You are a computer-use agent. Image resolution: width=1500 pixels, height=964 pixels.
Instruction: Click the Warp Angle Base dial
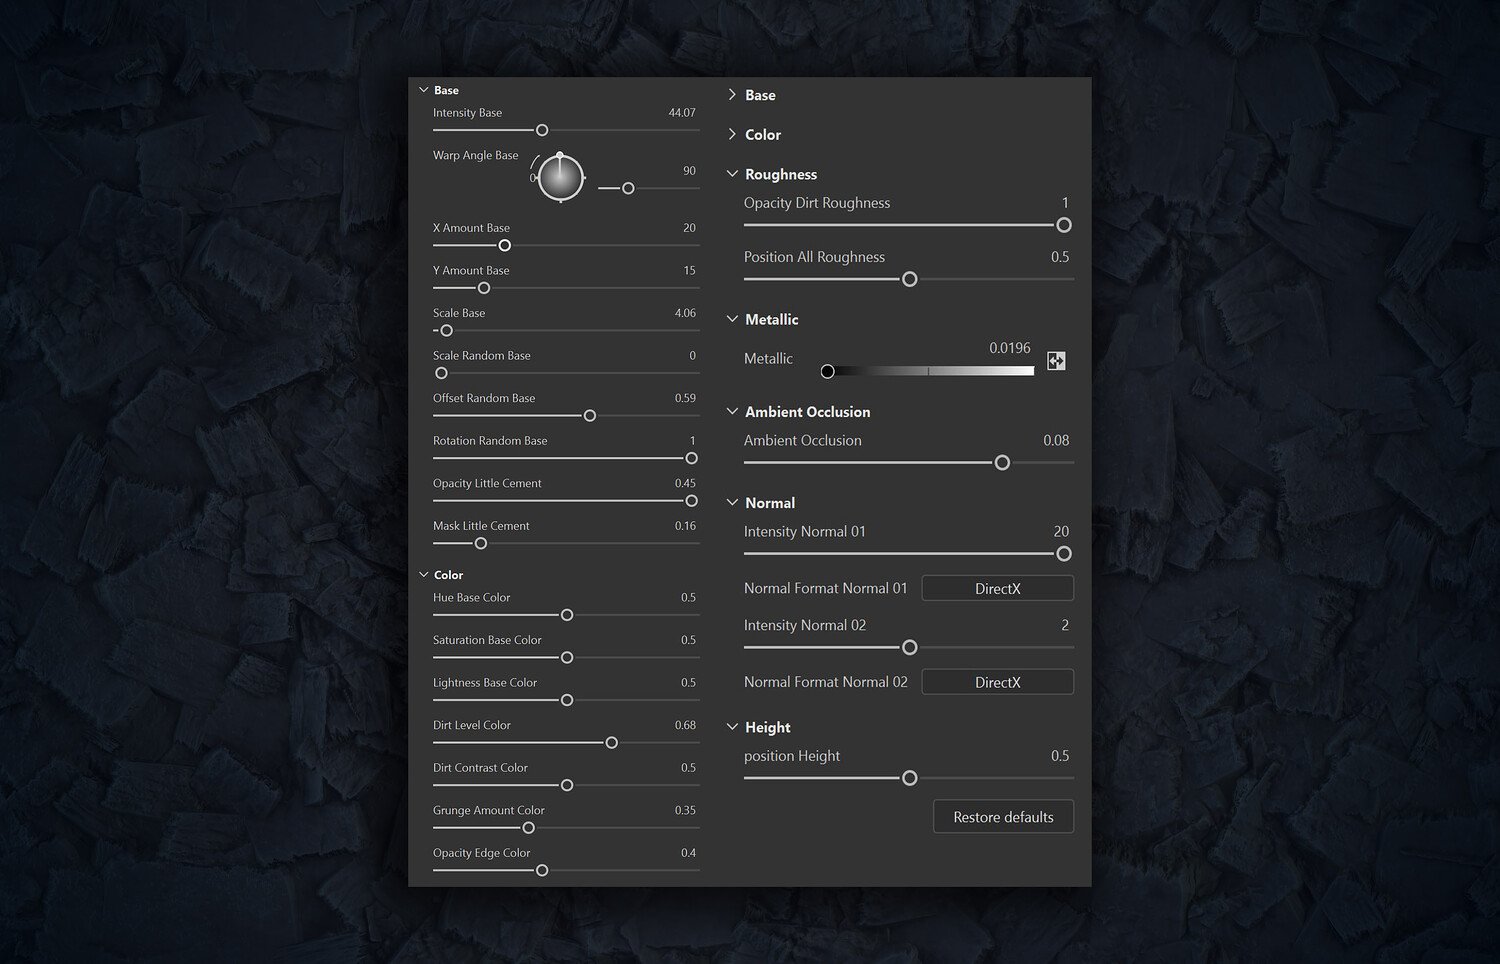[x=560, y=178]
